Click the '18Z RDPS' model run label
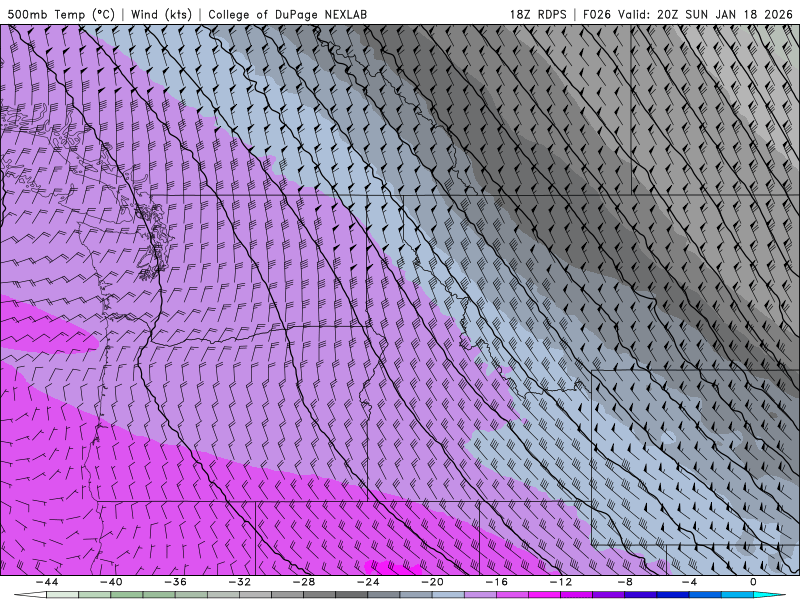Image resolution: width=800 pixels, height=600 pixels. (538, 14)
